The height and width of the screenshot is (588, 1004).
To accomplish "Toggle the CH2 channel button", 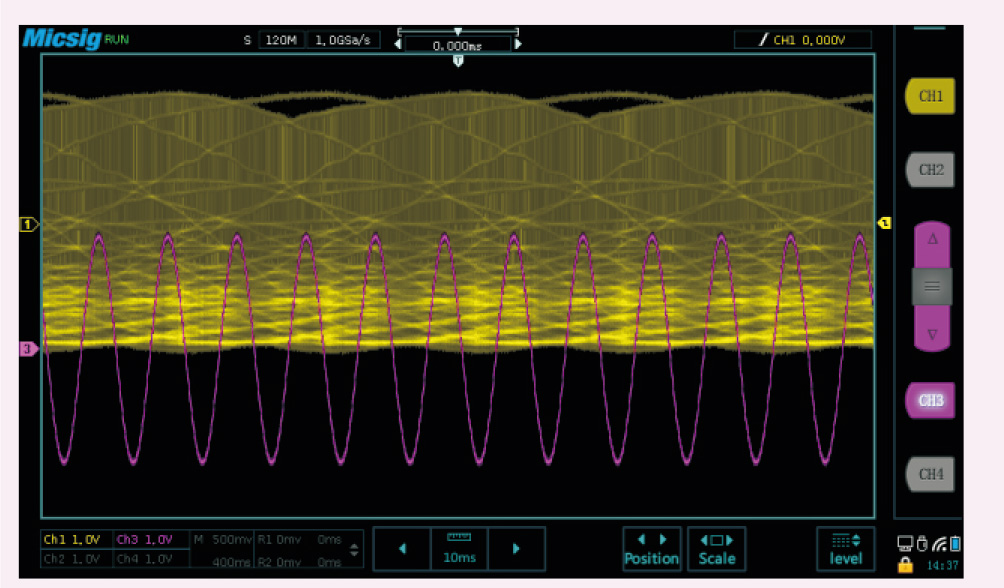I will coord(931,170).
